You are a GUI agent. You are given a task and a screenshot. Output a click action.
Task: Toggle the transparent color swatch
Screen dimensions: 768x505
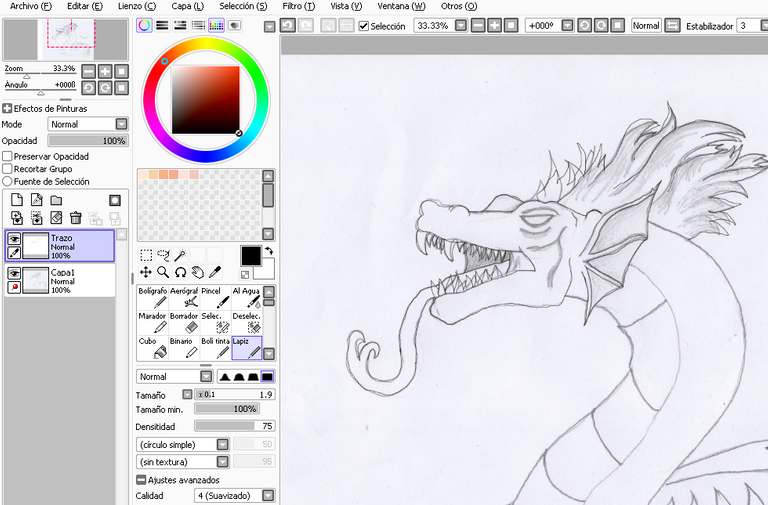click(245, 274)
